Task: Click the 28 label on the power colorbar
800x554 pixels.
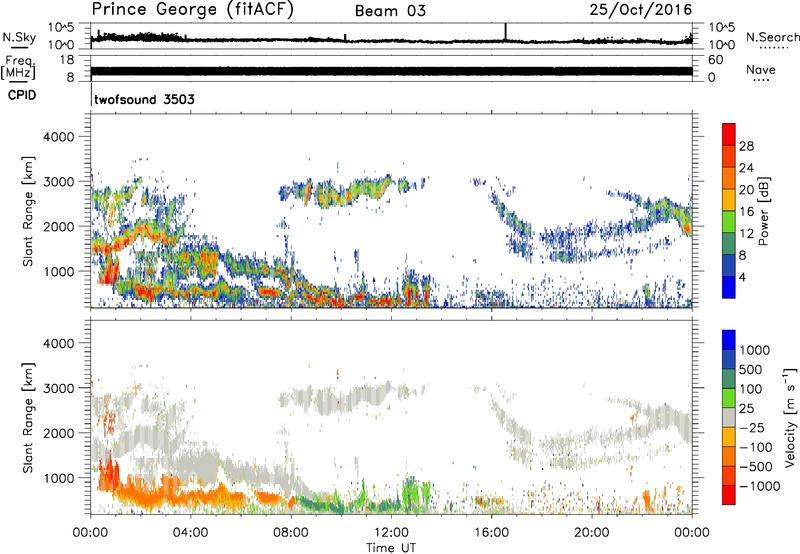Action: coord(746,146)
